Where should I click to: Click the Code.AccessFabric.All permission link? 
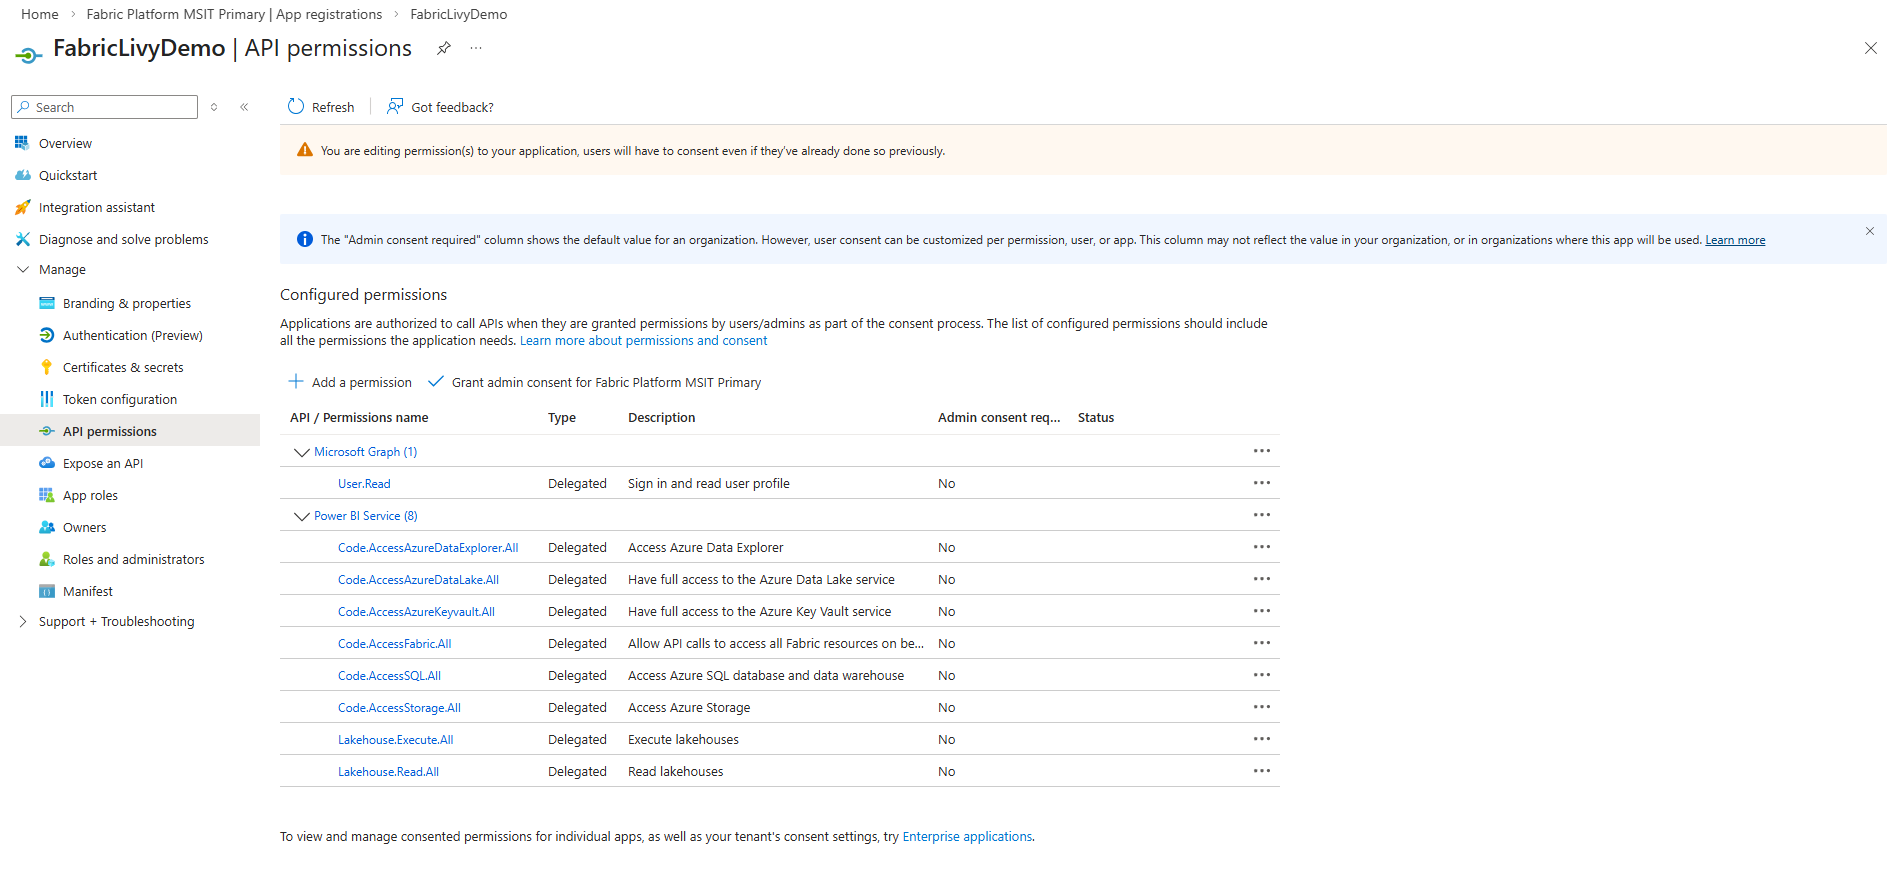click(394, 644)
